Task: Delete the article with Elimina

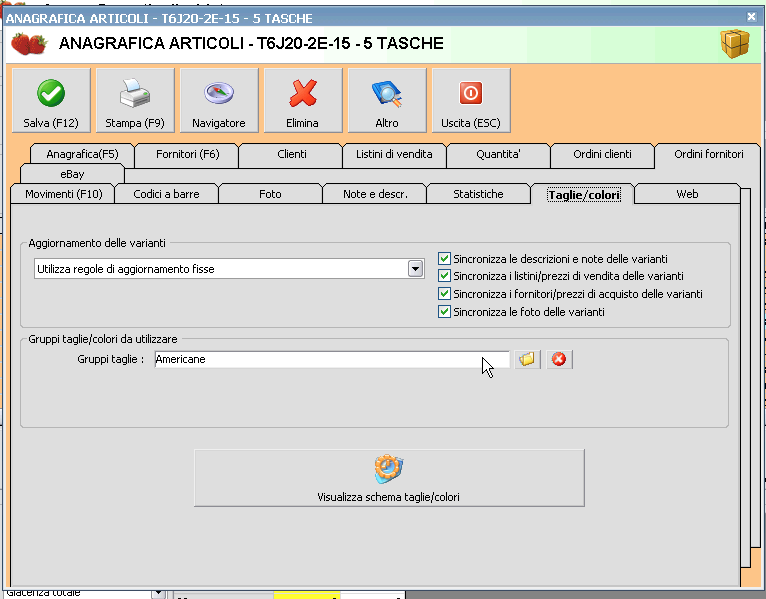Action: click(303, 101)
